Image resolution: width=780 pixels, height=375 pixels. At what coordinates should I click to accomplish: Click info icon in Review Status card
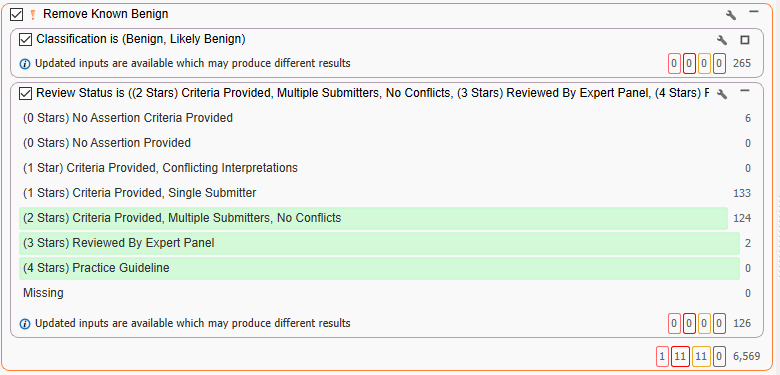[x=25, y=324]
